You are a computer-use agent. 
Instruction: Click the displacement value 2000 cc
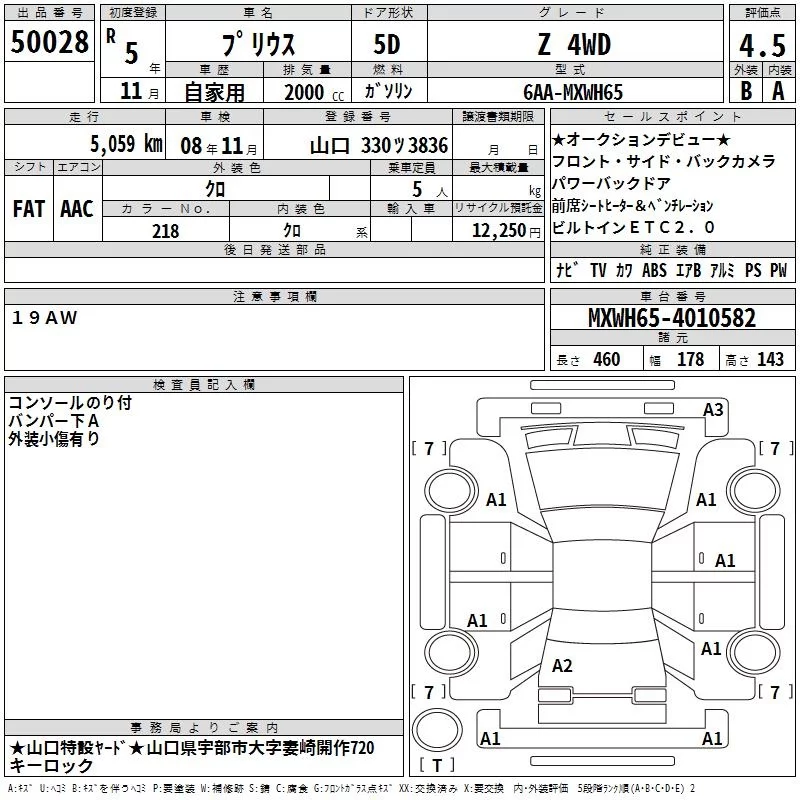click(x=314, y=92)
